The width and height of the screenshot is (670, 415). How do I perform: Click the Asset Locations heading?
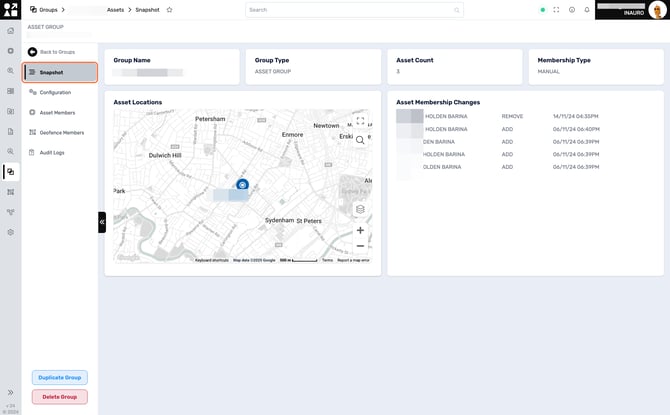click(x=138, y=102)
